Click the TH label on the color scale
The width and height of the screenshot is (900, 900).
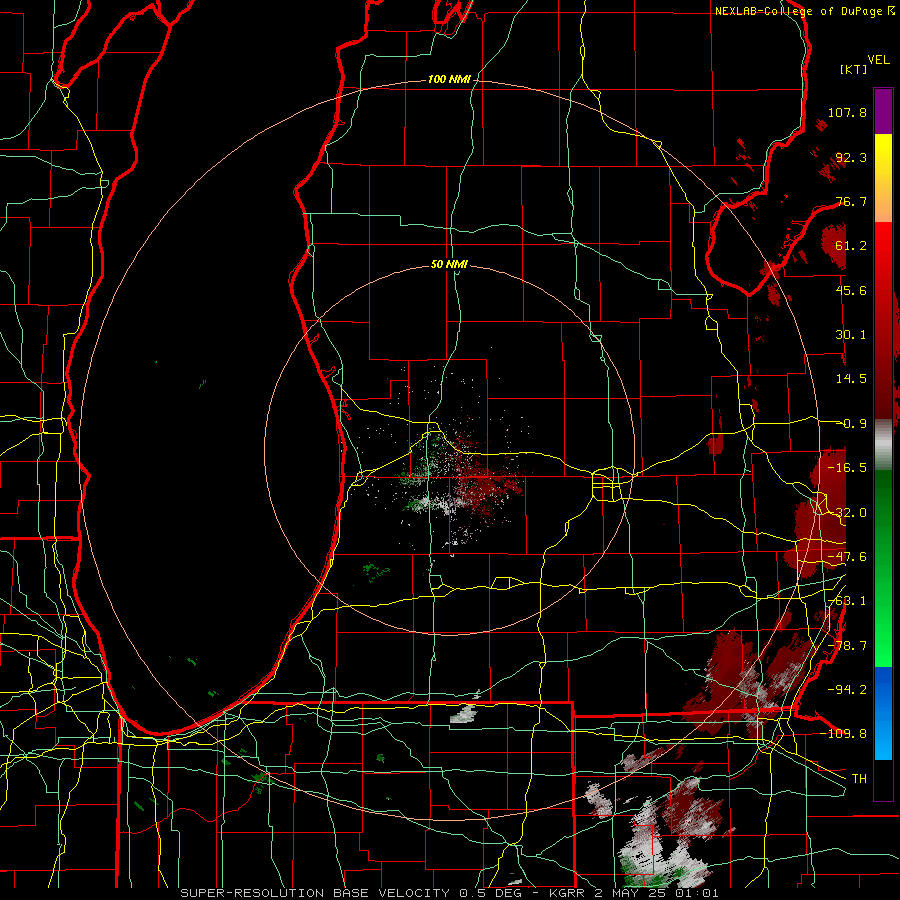(x=859, y=779)
